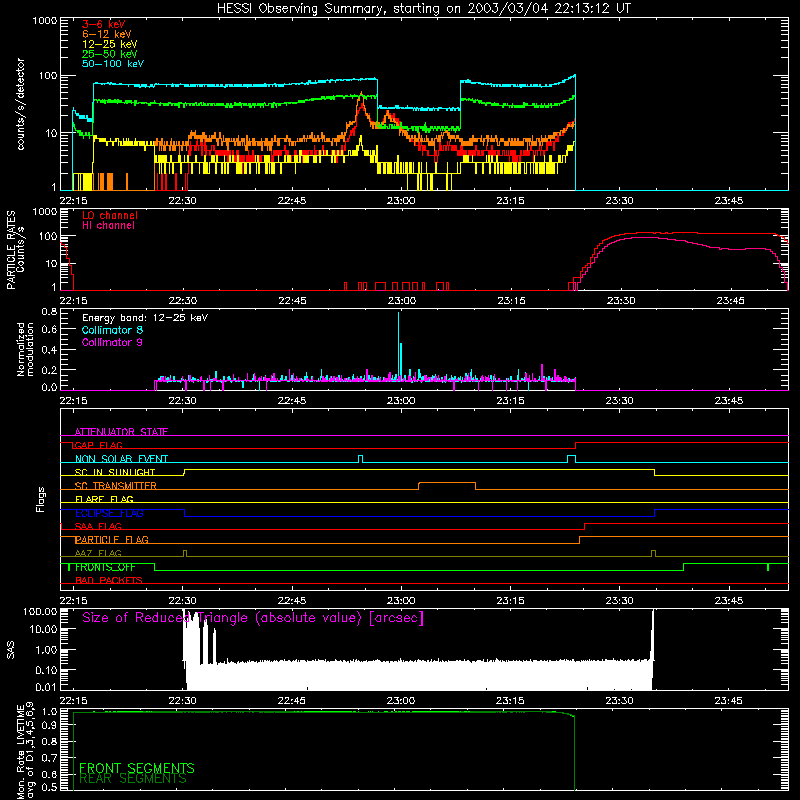Select the 'Collimator 9' legend label
This screenshot has width=800, height=800.
112,342
